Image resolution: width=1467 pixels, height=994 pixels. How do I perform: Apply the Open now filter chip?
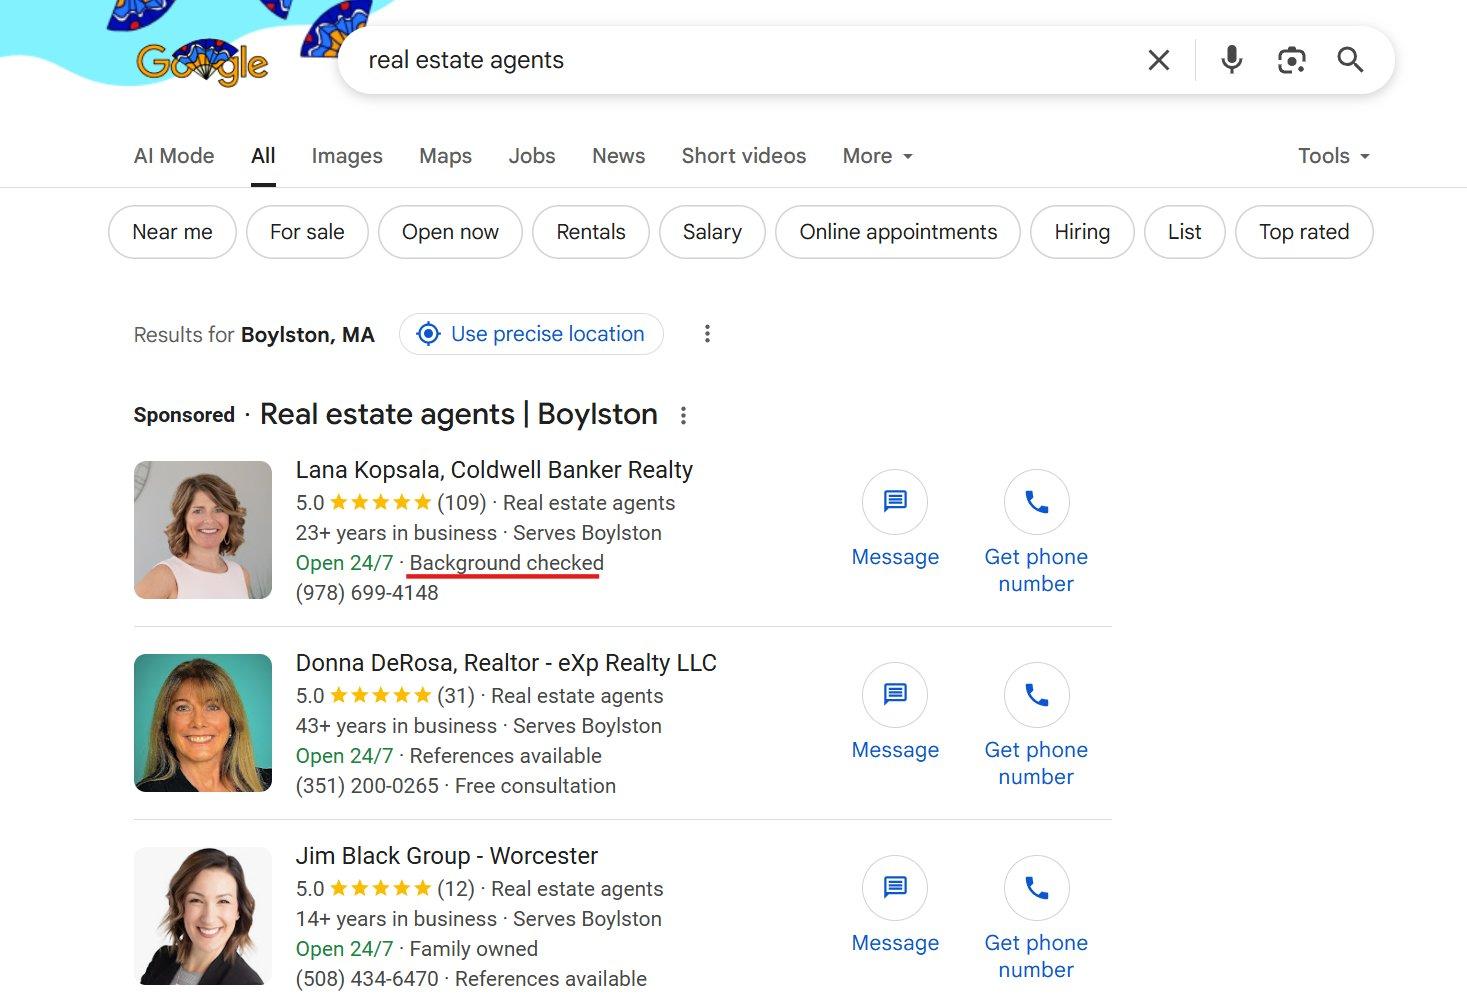(450, 232)
